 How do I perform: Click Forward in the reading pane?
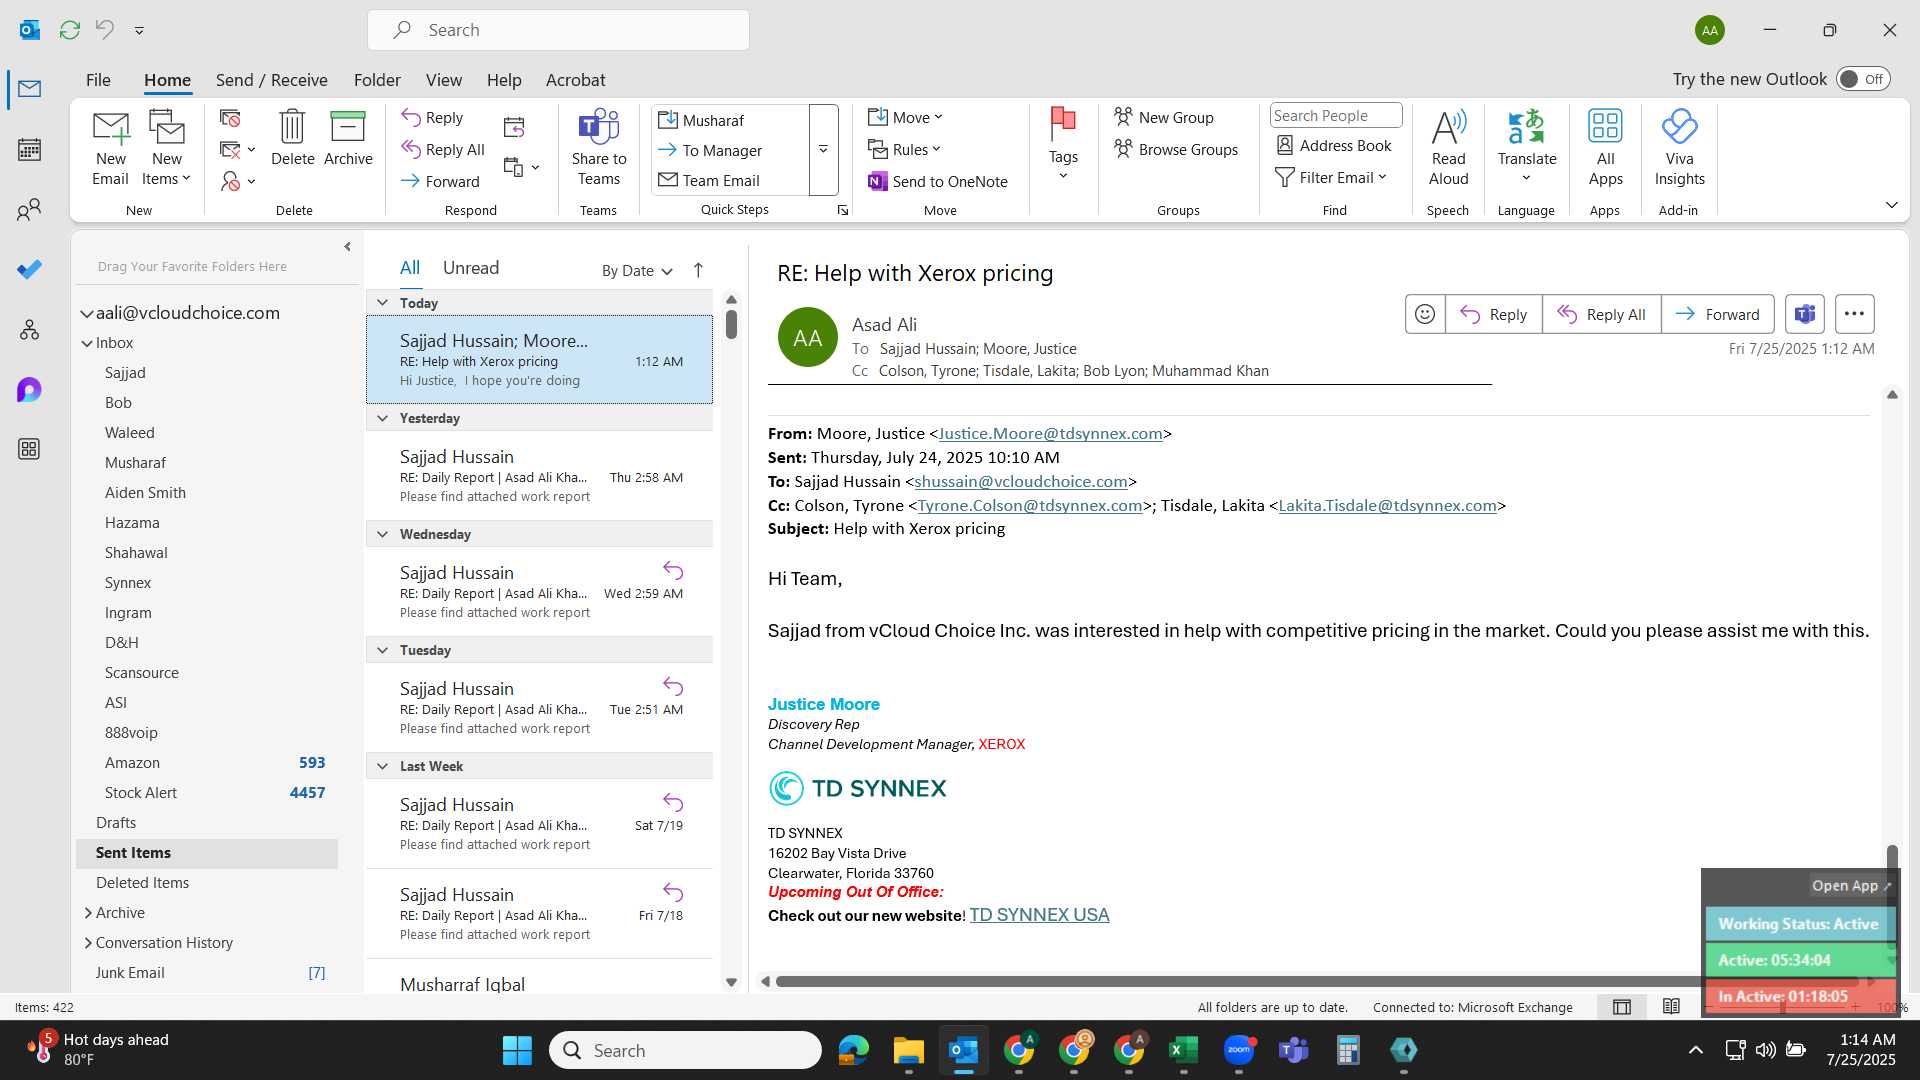point(1717,314)
